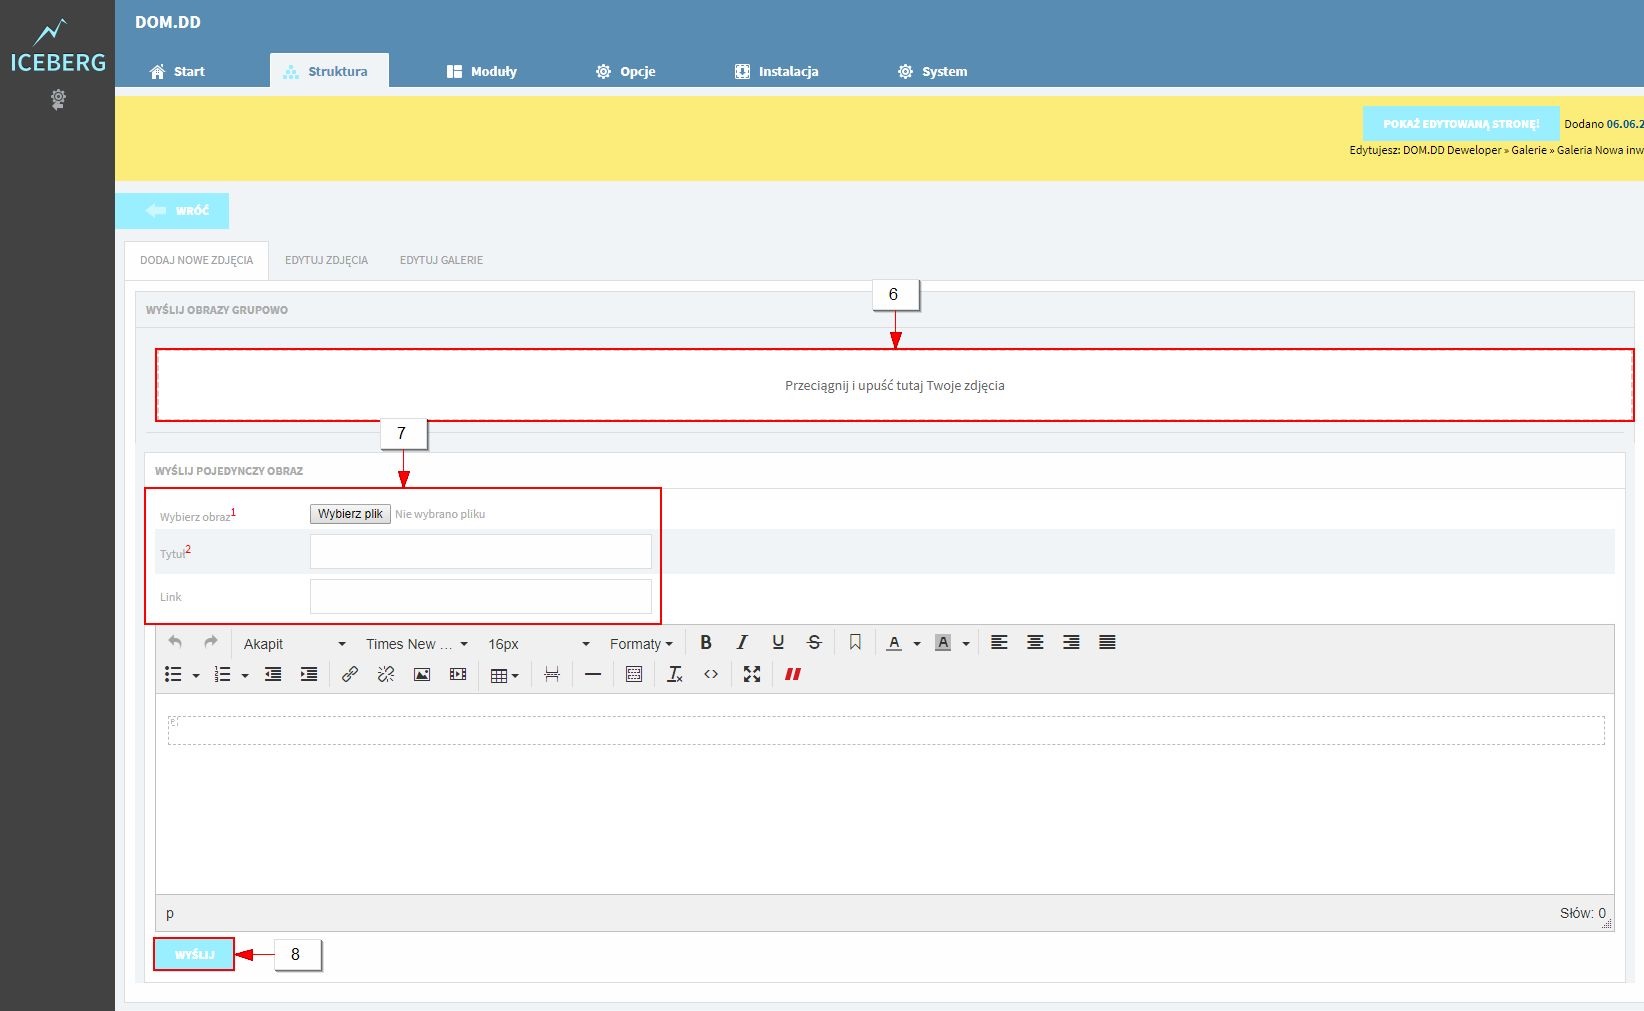Insert a hyperlink via chain icon

[x=350, y=675]
